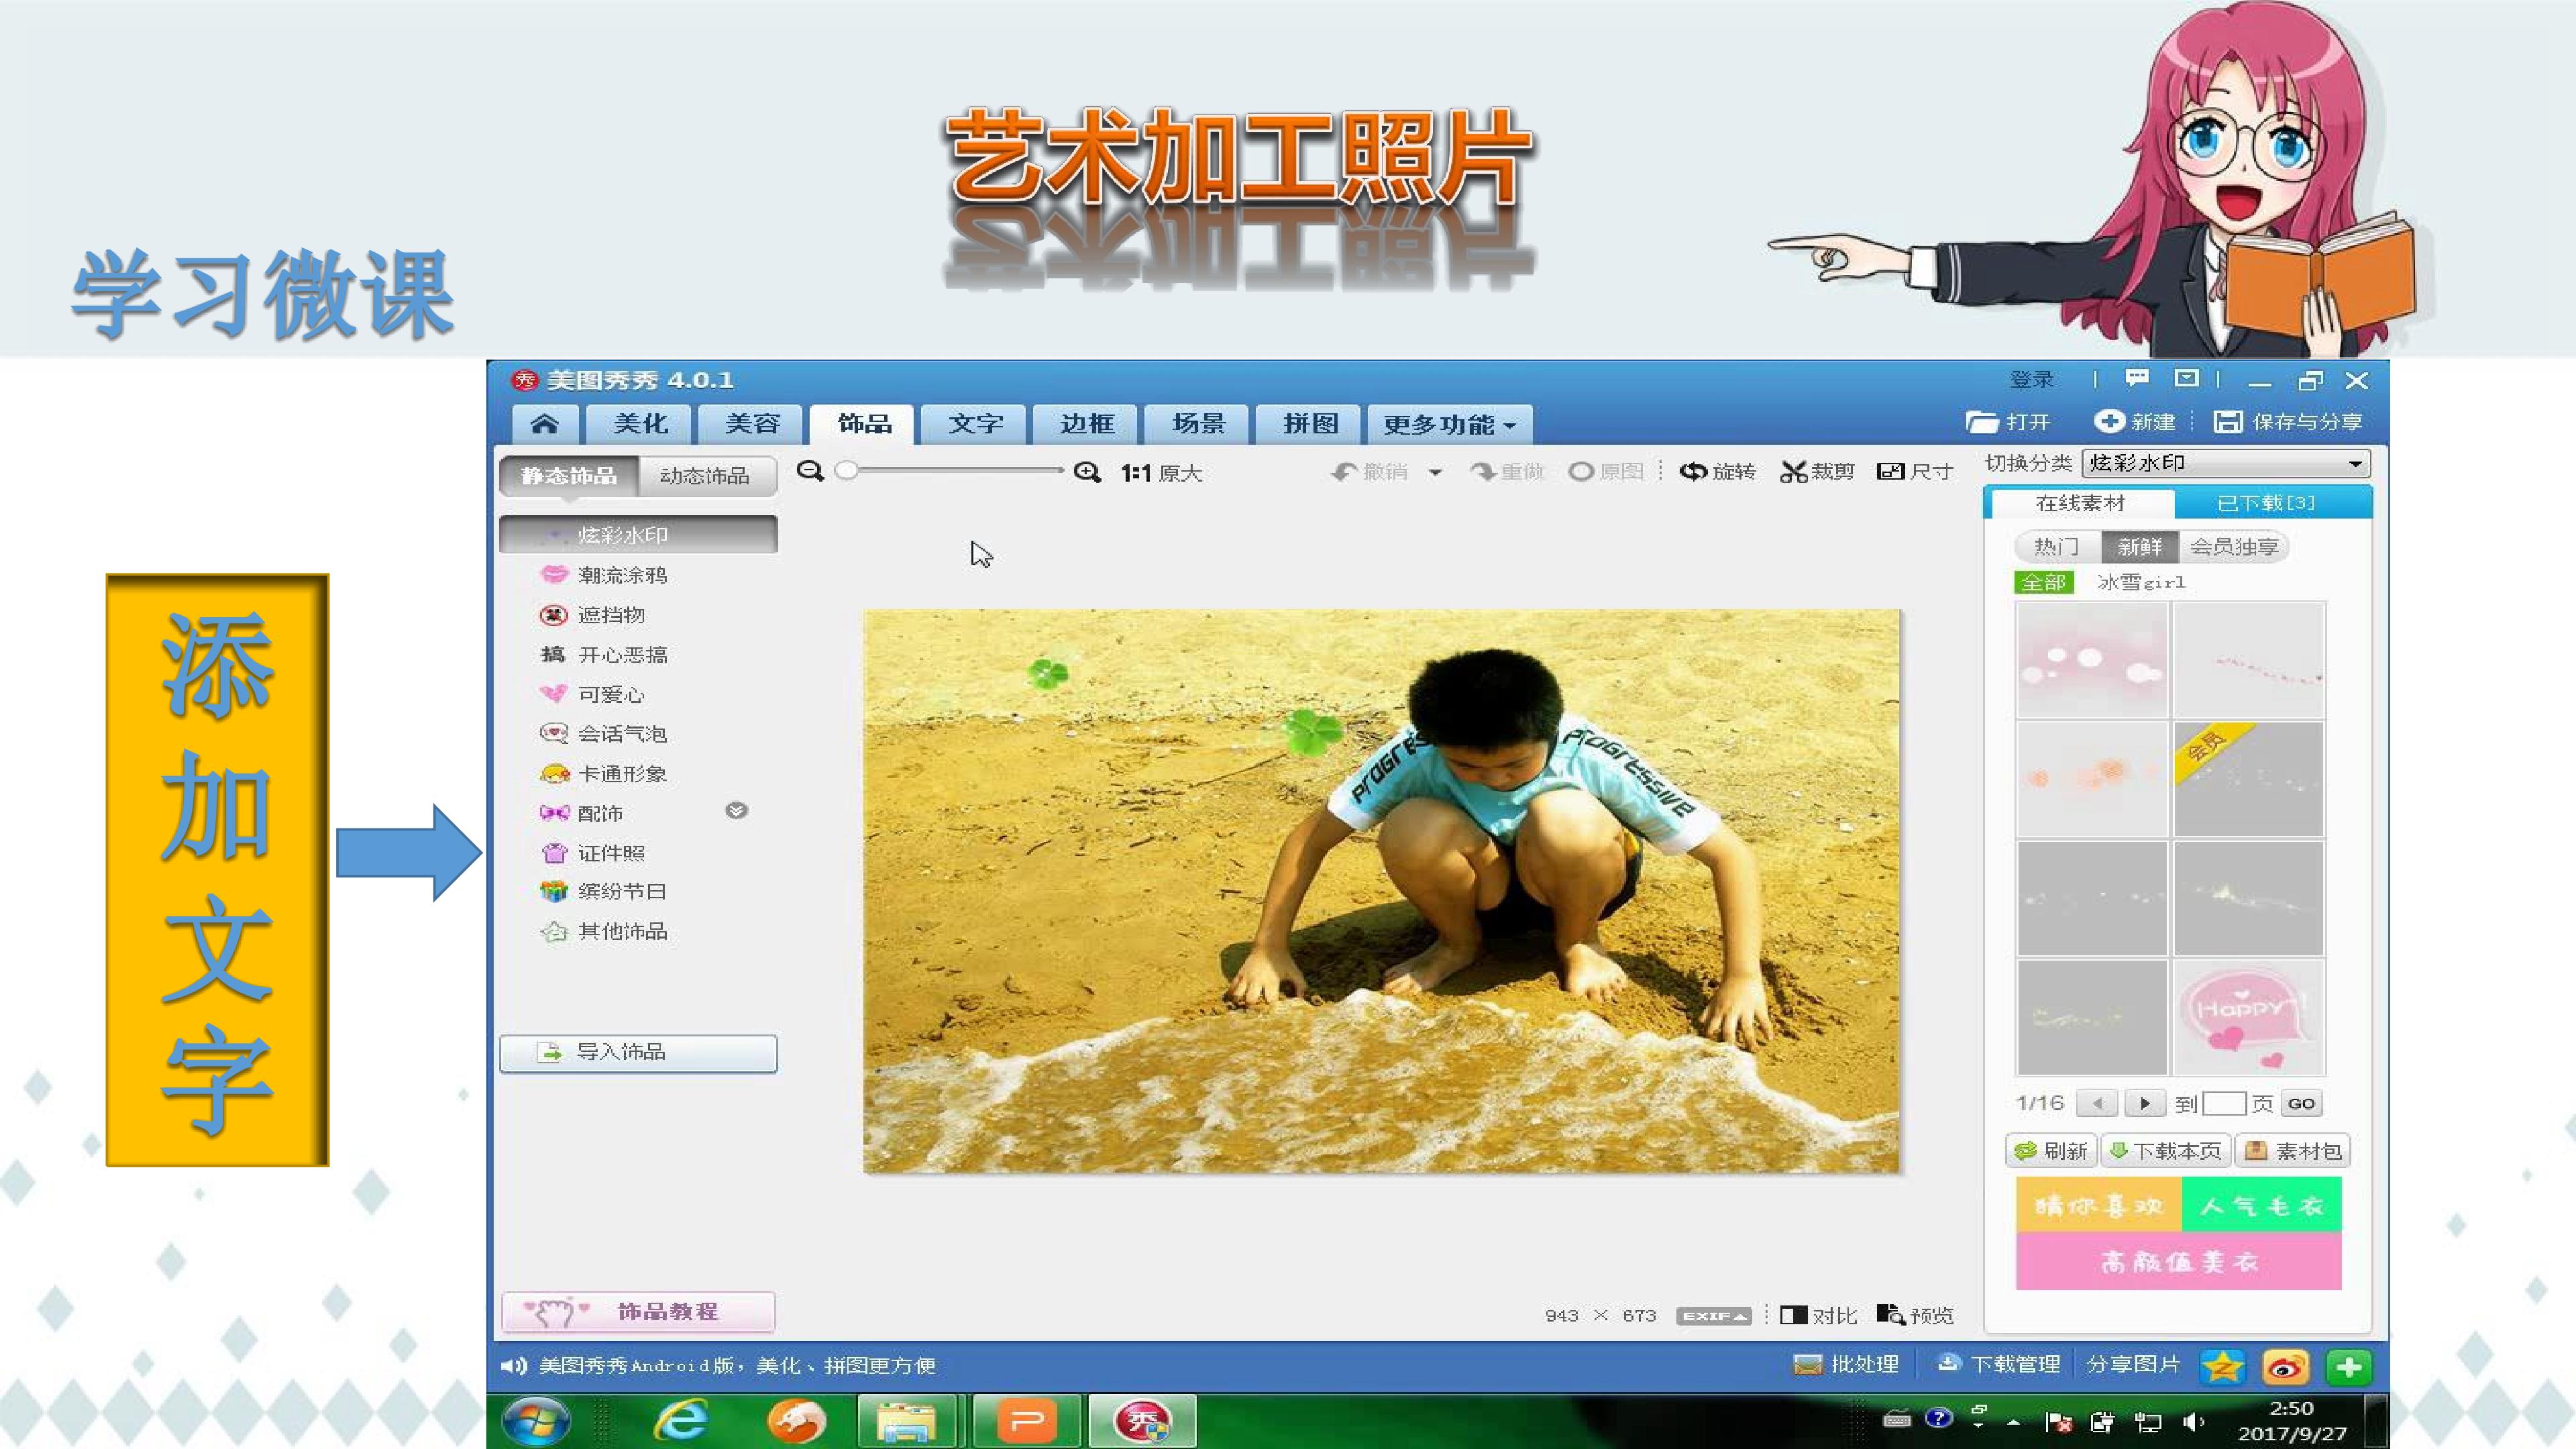Expand the 更多功能 menu
2576x1449 pixels.
click(1448, 424)
